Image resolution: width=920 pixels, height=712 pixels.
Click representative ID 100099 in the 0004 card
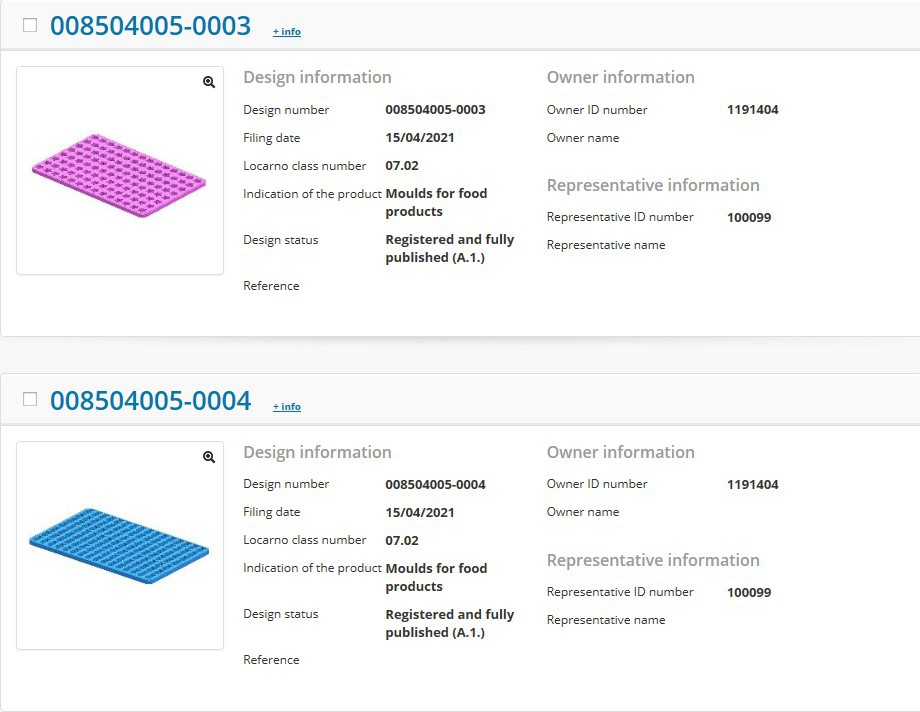(749, 592)
